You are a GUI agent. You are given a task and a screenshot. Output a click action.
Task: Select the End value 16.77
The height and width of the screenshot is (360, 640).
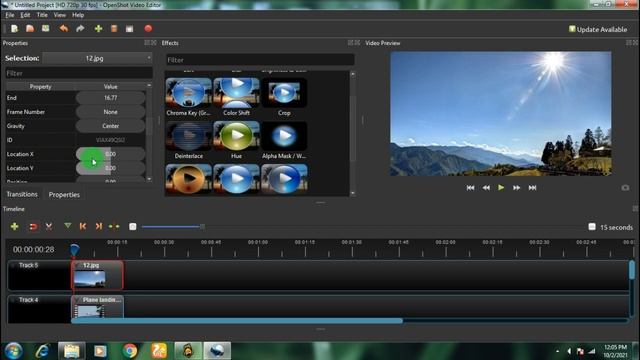[110, 98]
